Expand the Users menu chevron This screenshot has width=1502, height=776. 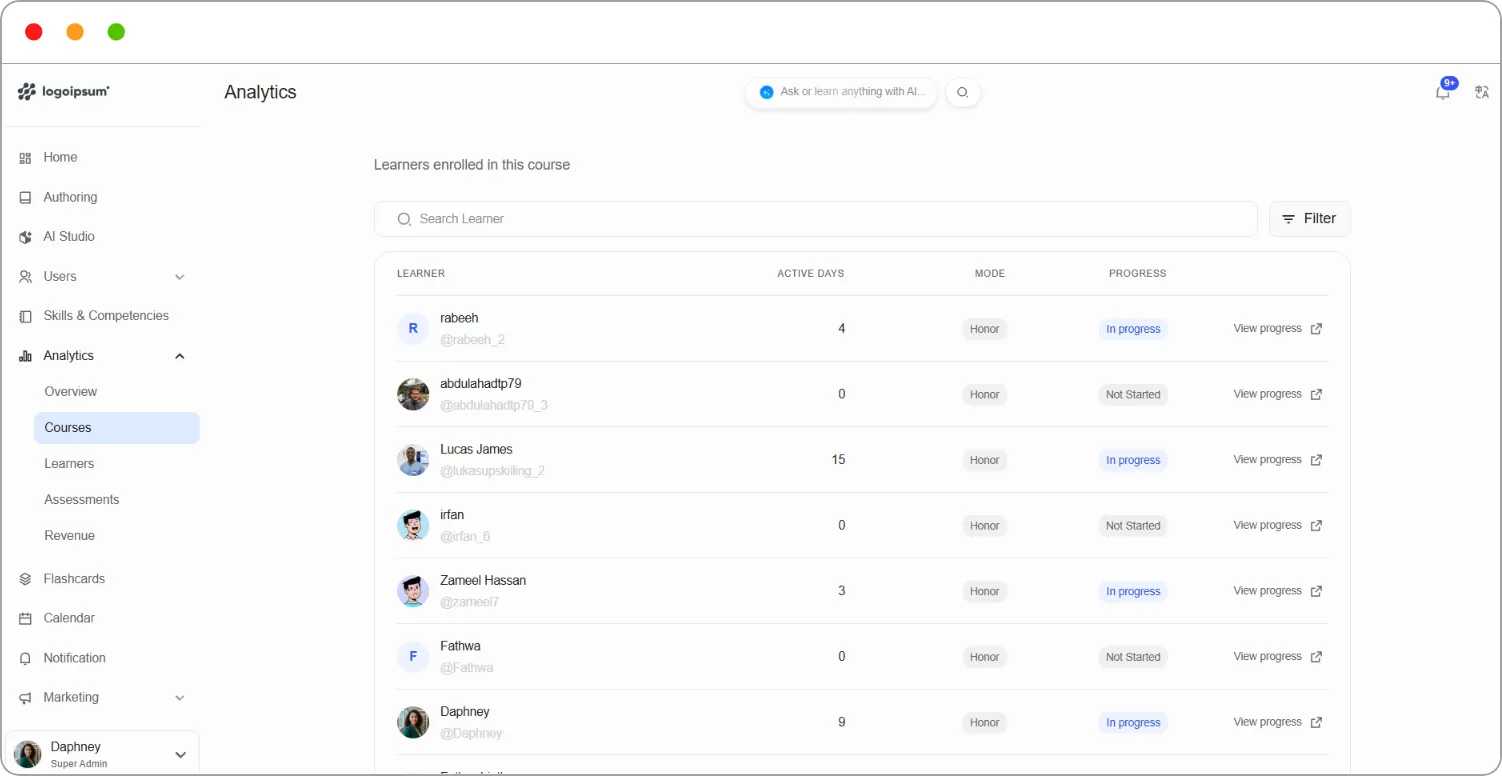pyautogui.click(x=180, y=277)
